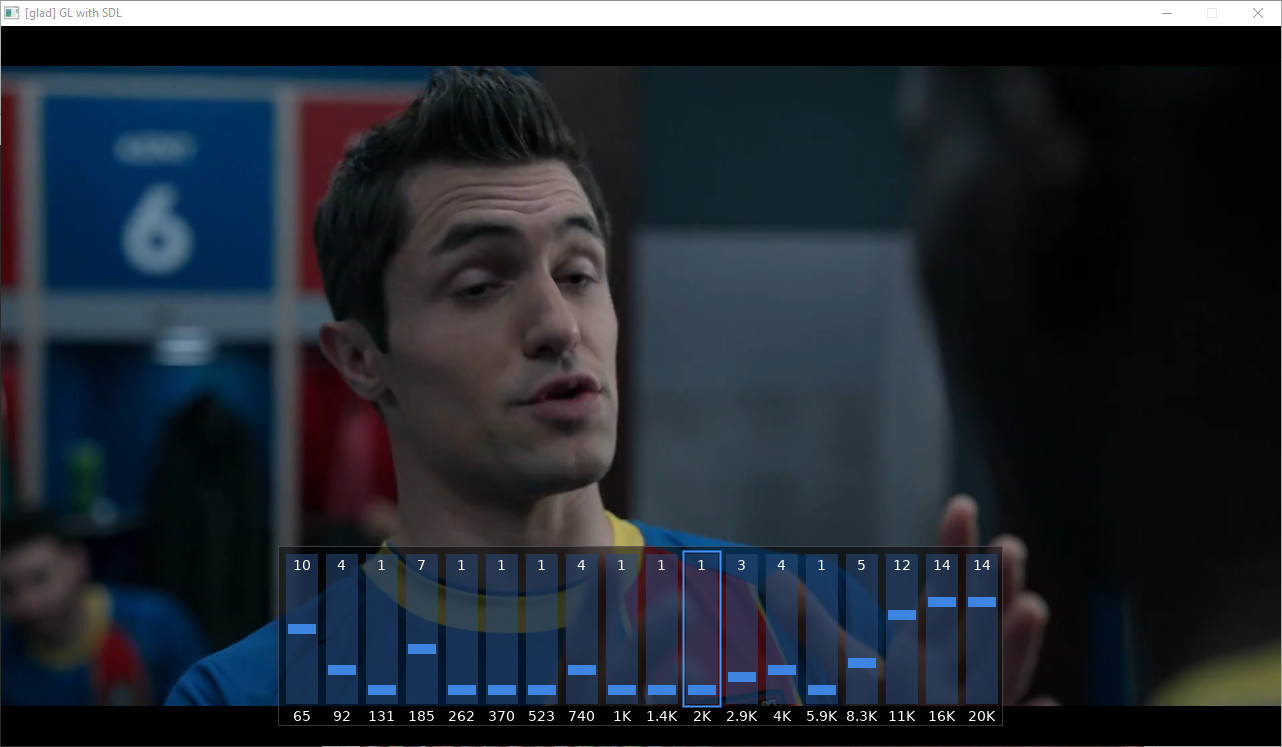
Task: Click the "185" frequency label text
Action: click(x=422, y=716)
